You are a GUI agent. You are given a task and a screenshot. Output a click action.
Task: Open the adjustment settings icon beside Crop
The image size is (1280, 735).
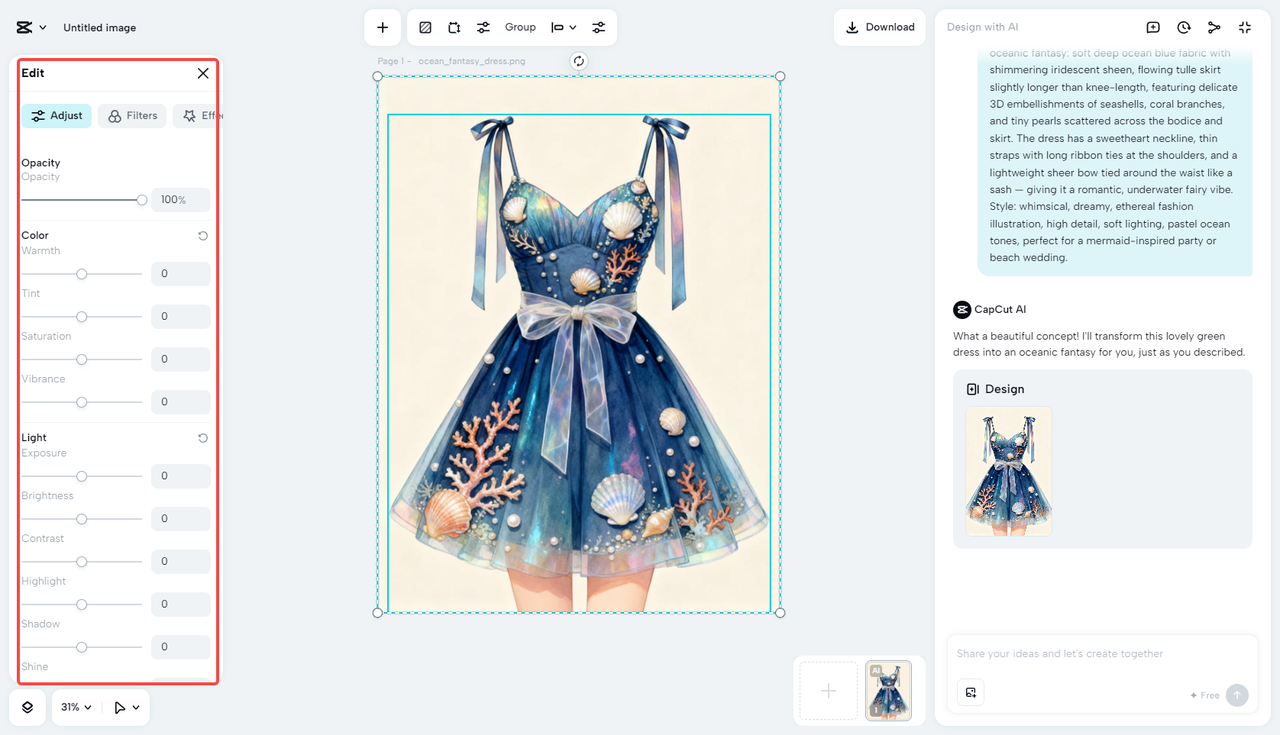[483, 27]
